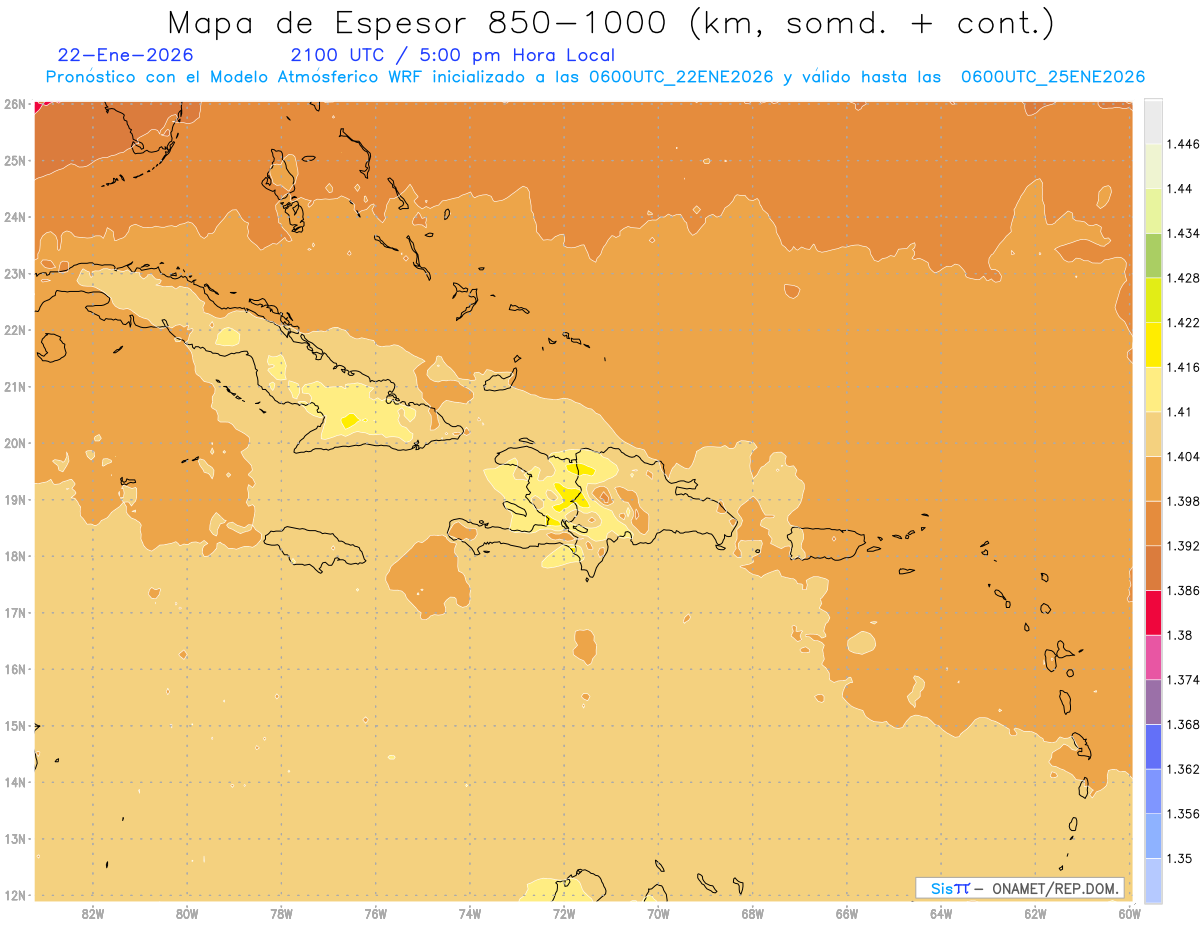Click the longitude label 72W
This screenshot has width=1200, height=927.
coord(564,913)
